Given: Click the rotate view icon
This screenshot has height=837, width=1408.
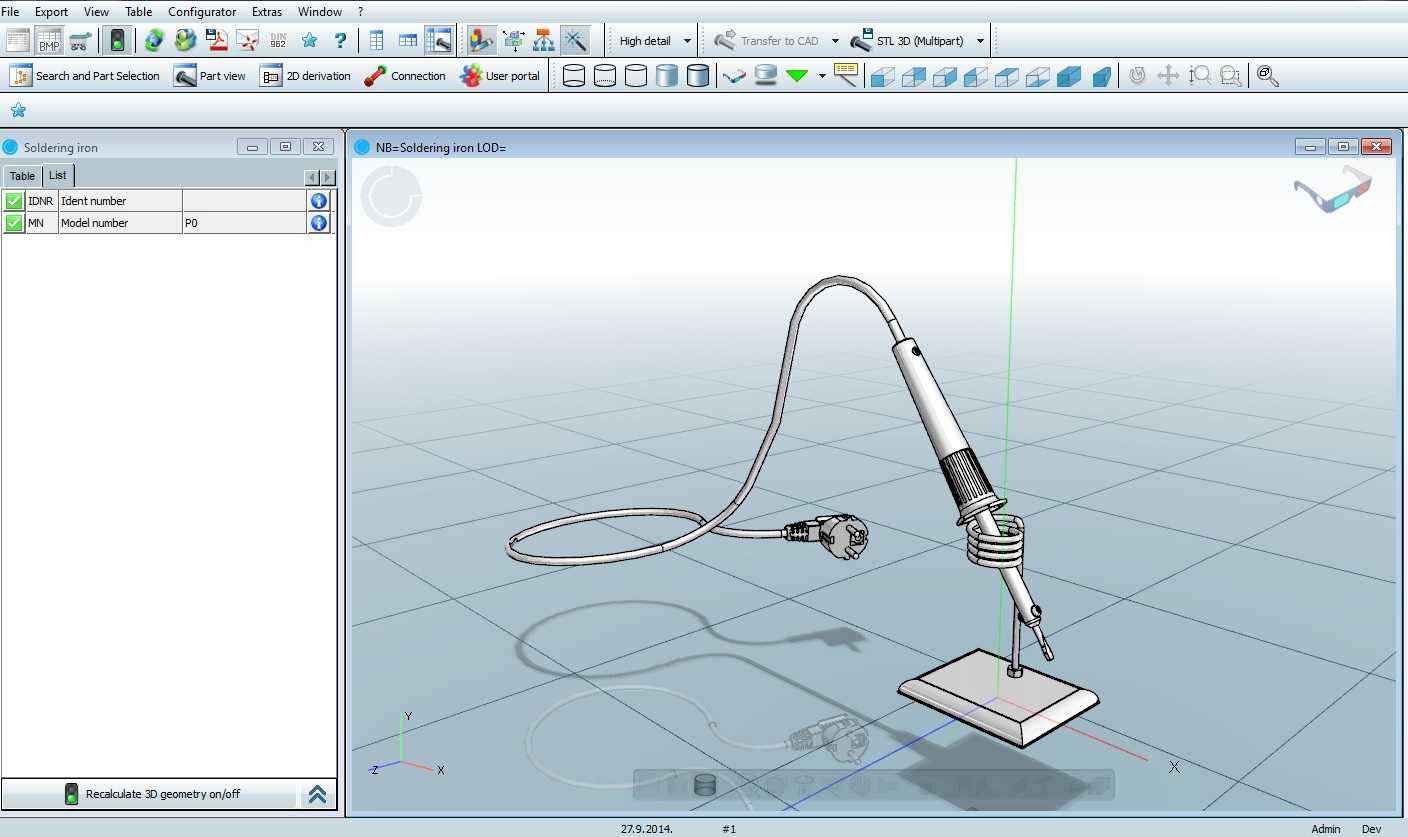Looking at the screenshot, I should (1137, 76).
